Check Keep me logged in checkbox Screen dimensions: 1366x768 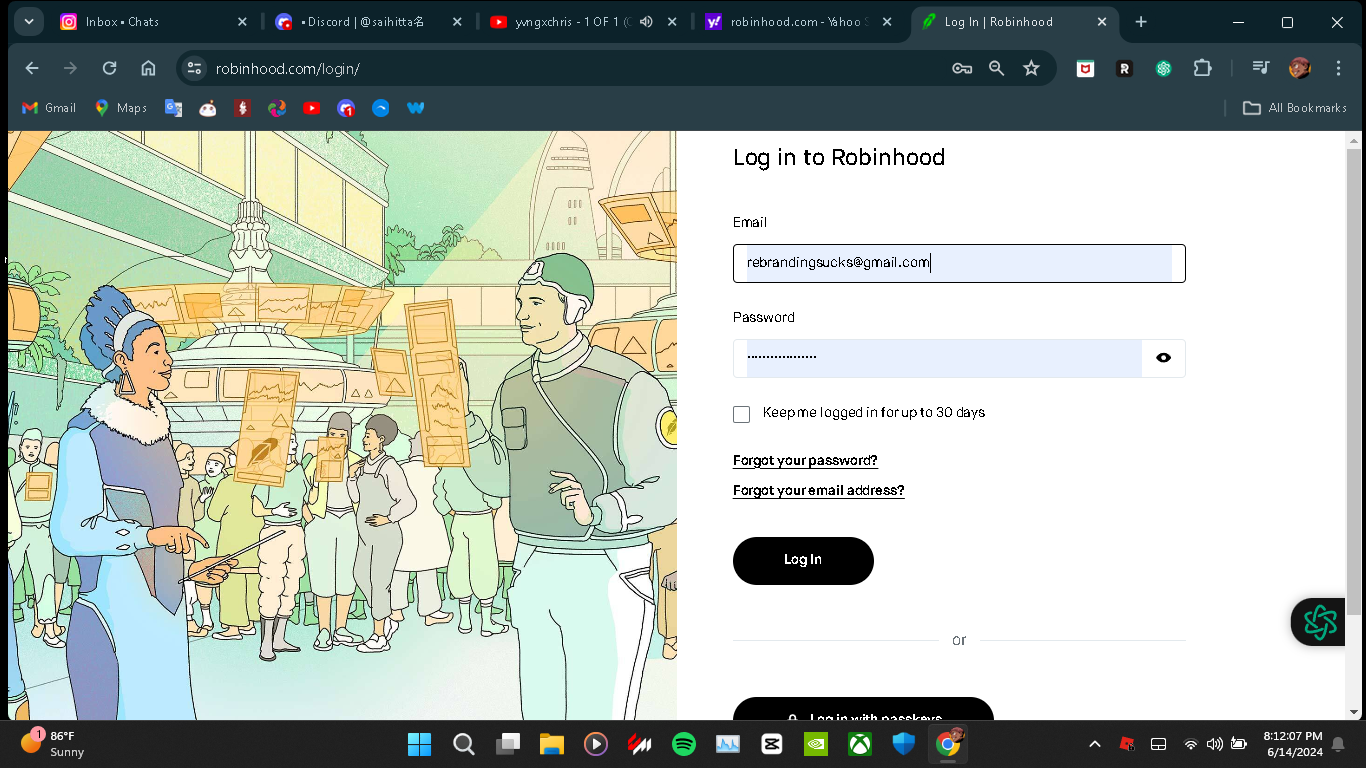coord(741,414)
